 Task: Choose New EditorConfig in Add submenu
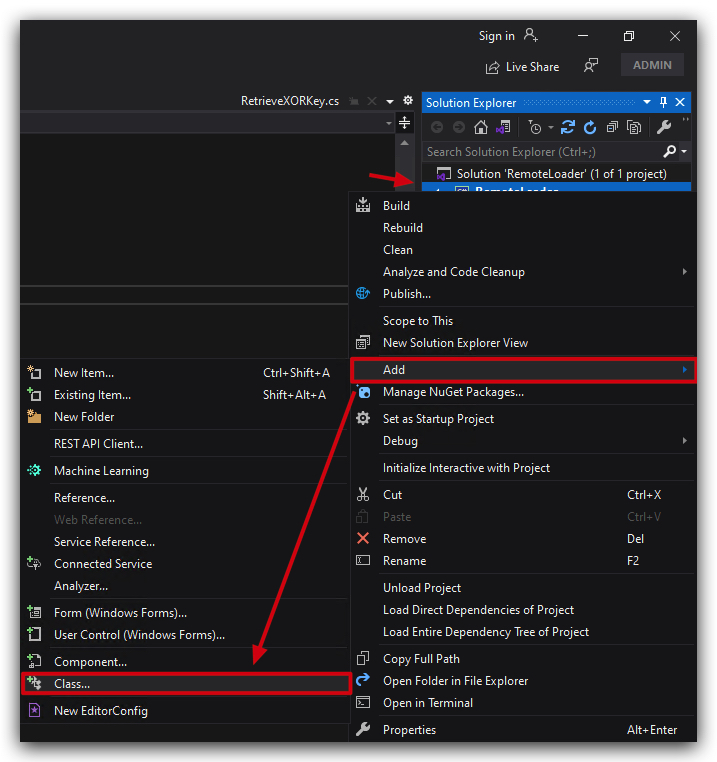pyautogui.click(x=185, y=711)
